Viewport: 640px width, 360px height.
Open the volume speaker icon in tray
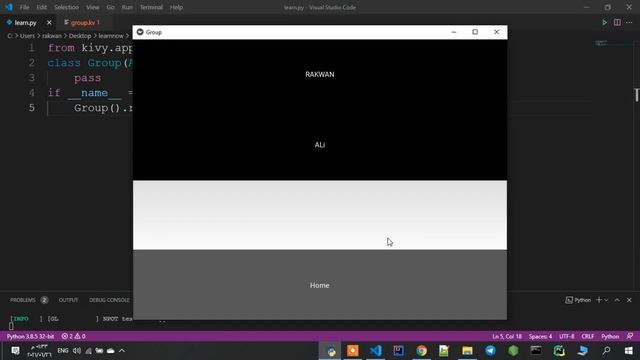[77, 351]
